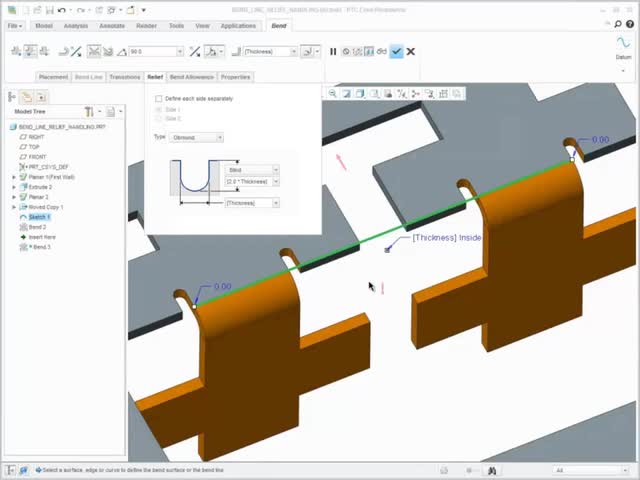This screenshot has height=480, width=640.
Task: Switch to the folder browser navigator icon
Action: tap(27, 97)
